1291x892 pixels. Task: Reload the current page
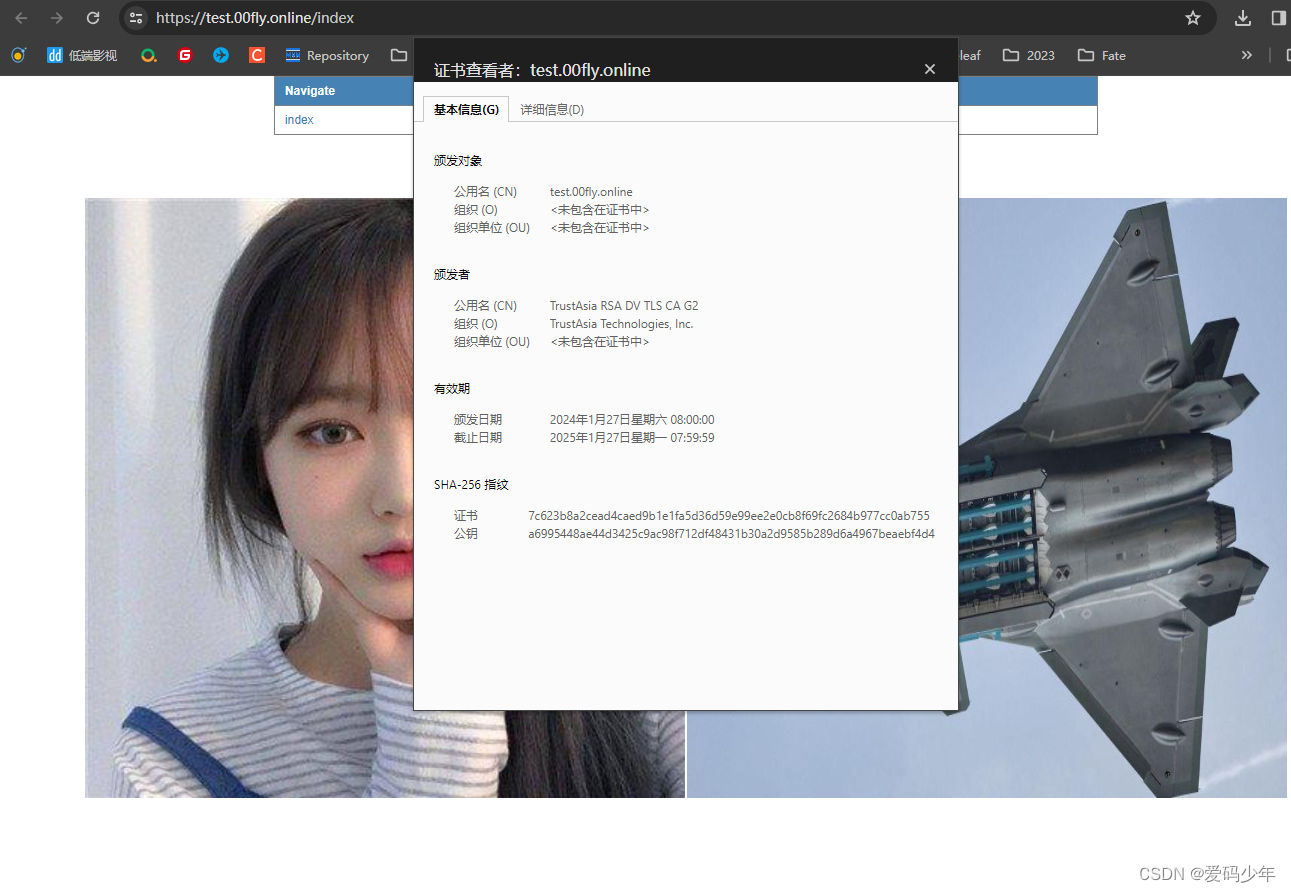93,18
